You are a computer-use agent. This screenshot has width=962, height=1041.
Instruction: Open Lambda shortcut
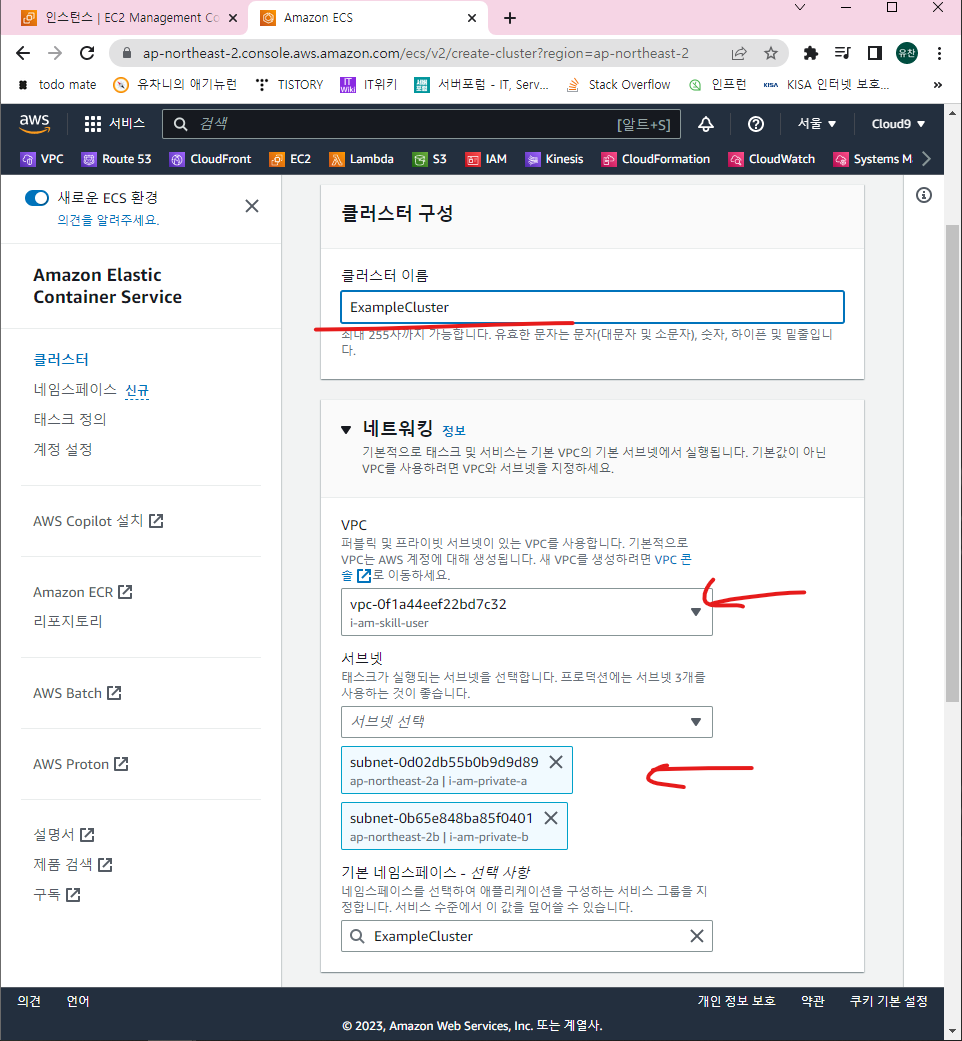362,159
